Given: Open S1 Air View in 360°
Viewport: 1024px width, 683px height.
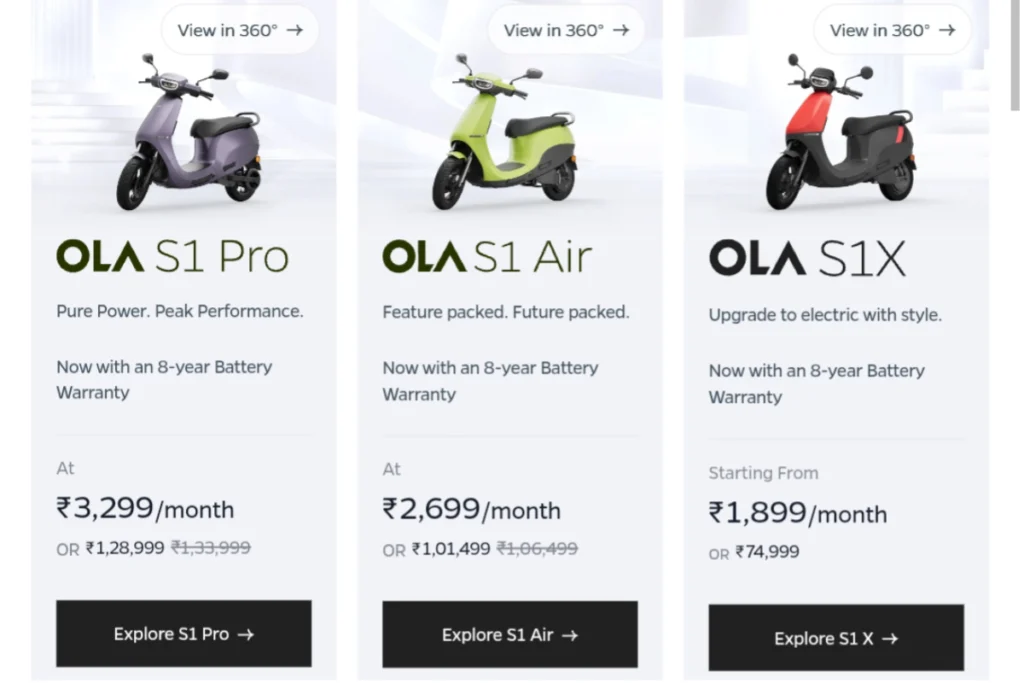Looking at the screenshot, I should click(566, 30).
